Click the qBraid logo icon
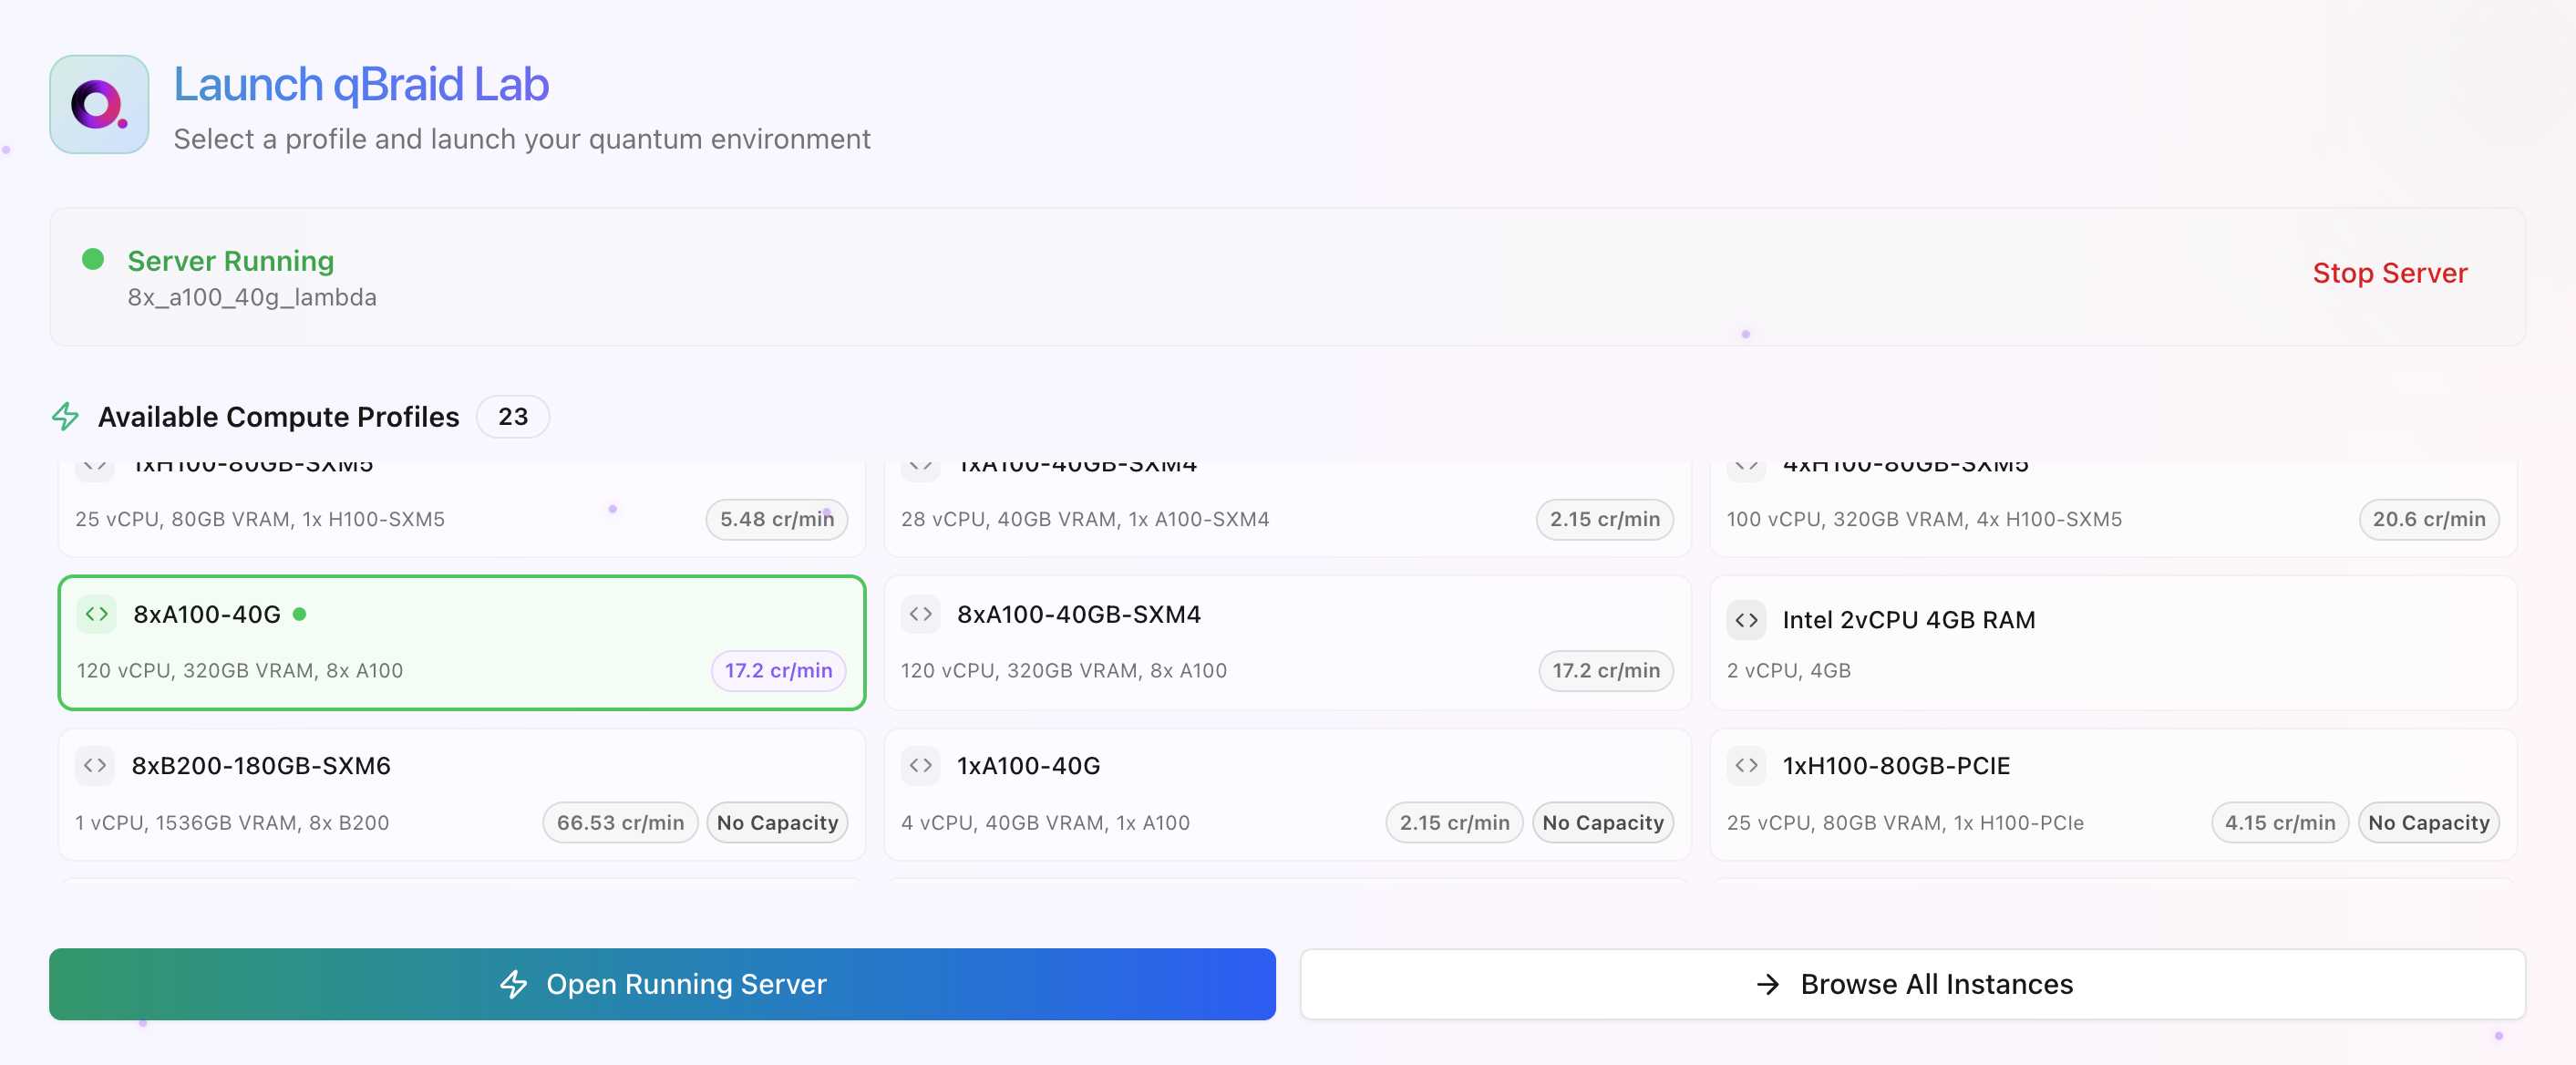The image size is (2576, 1065). [99, 104]
